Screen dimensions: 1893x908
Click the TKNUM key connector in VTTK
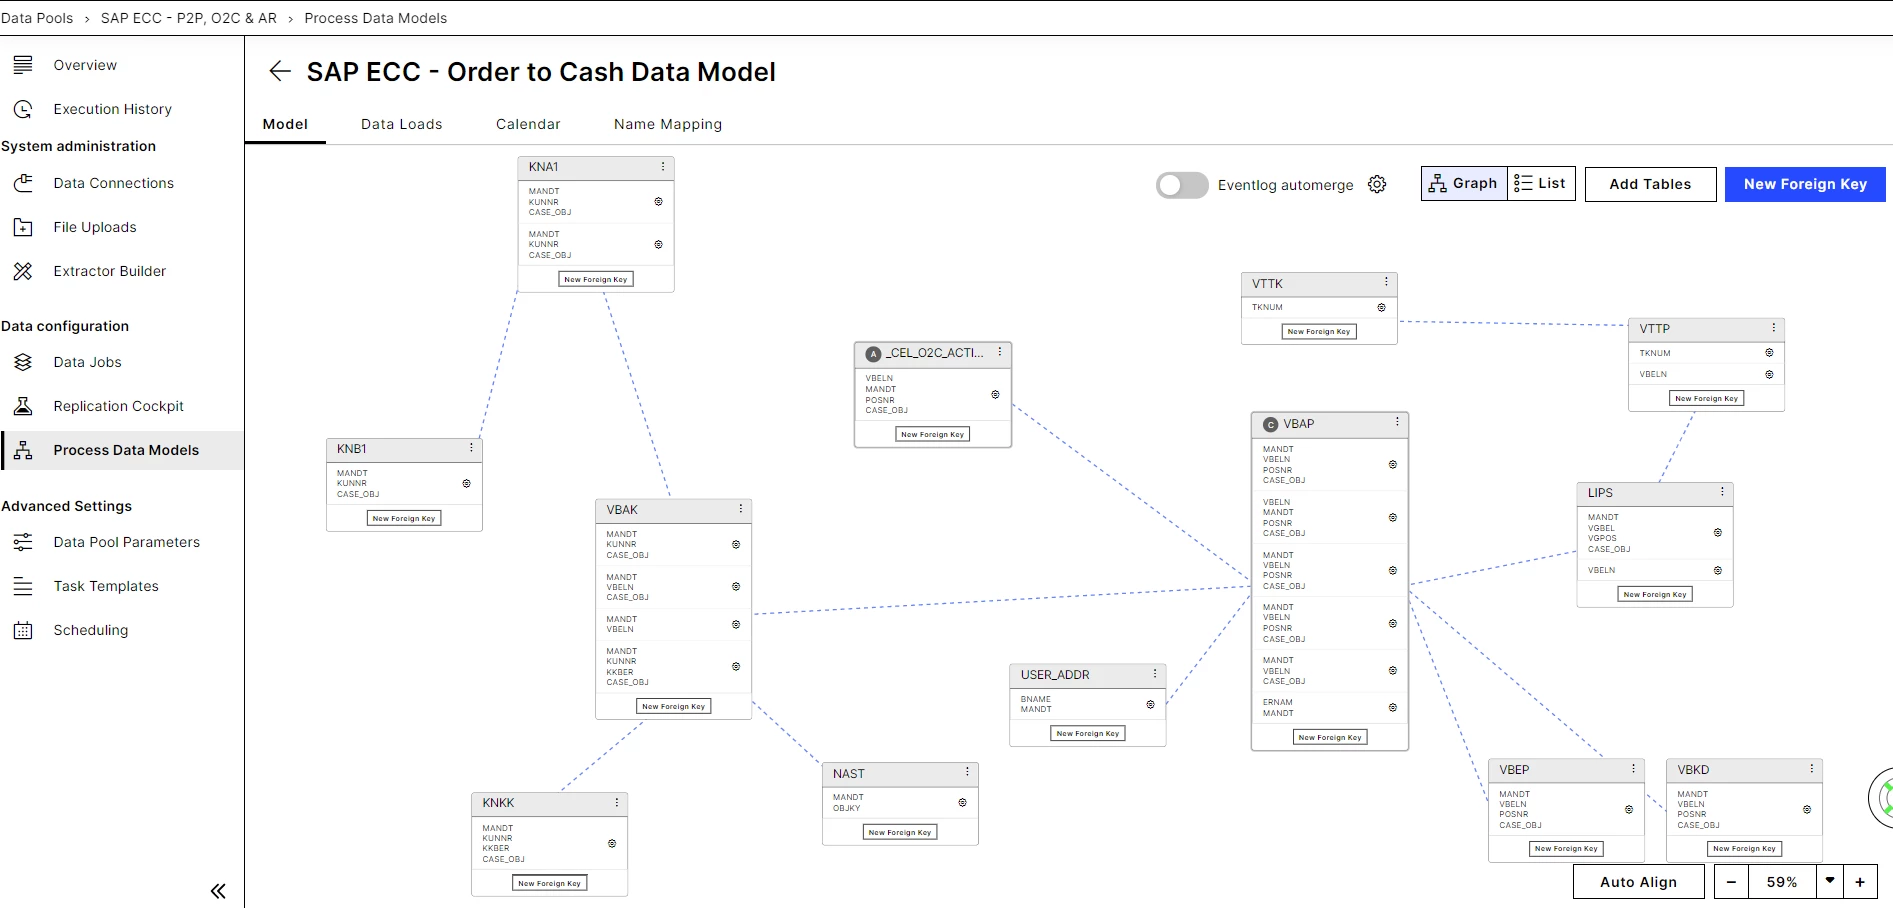click(1381, 307)
